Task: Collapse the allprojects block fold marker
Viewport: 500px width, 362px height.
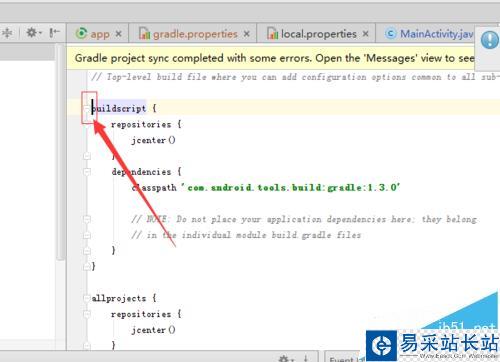Action: tap(87, 298)
